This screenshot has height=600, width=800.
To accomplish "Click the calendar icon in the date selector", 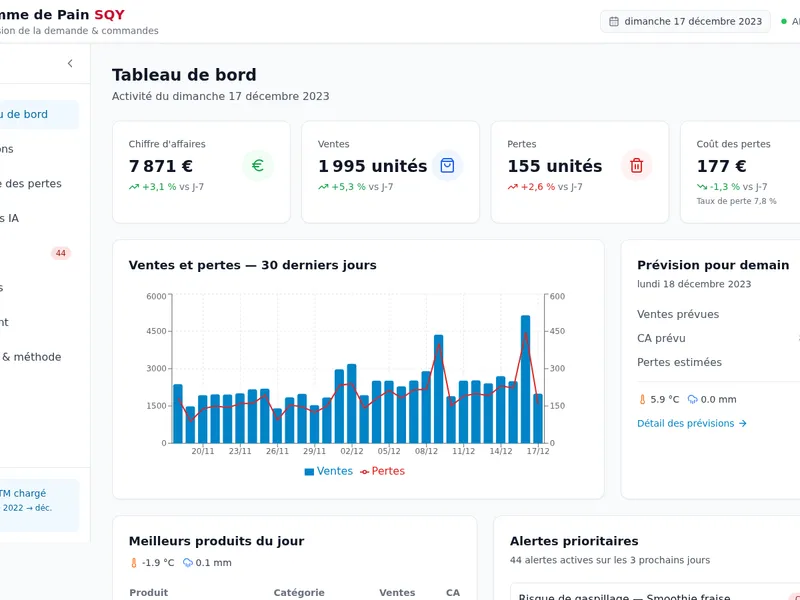I will 614,21.
